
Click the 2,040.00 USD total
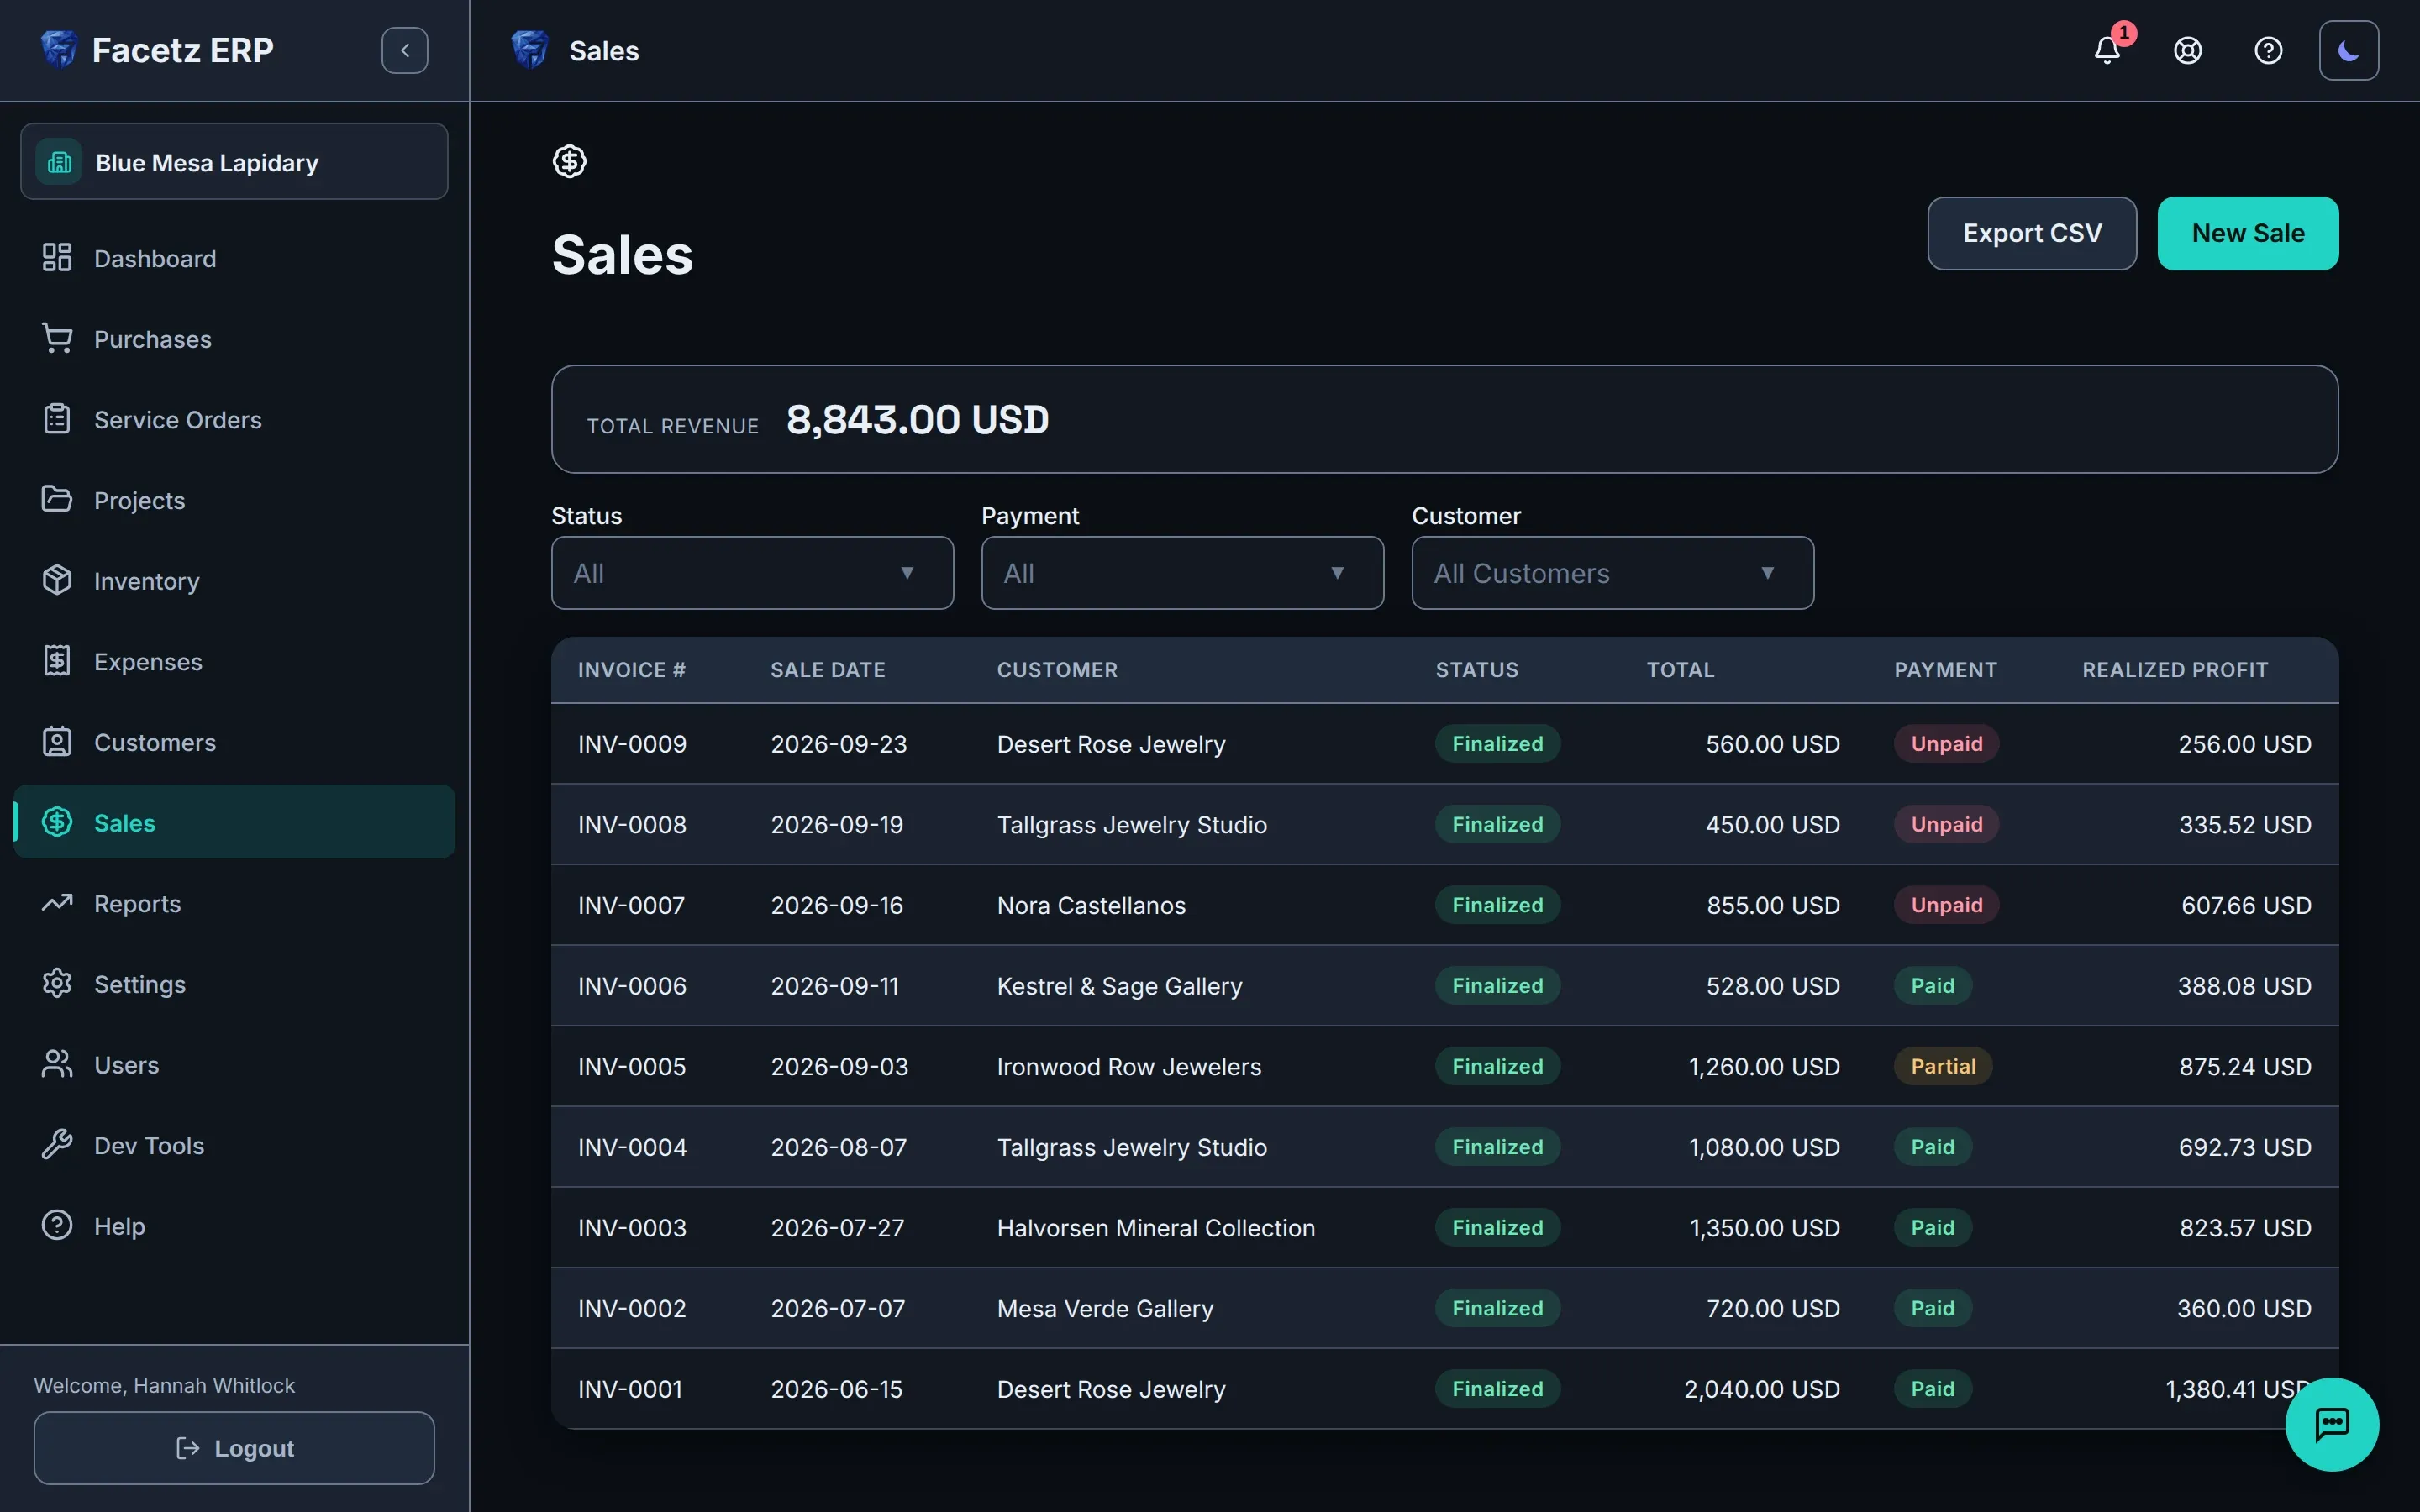[x=1762, y=1389]
